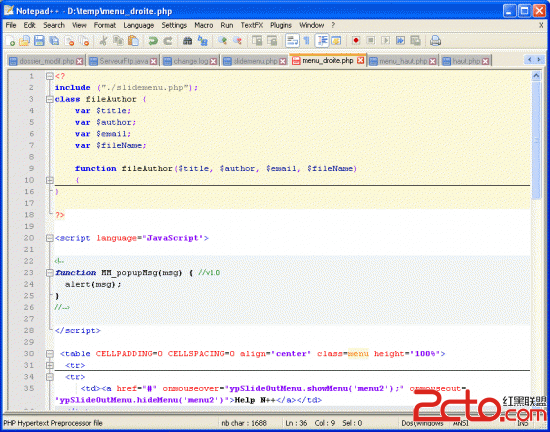Collapse the fold marker at line 1

tap(50, 76)
